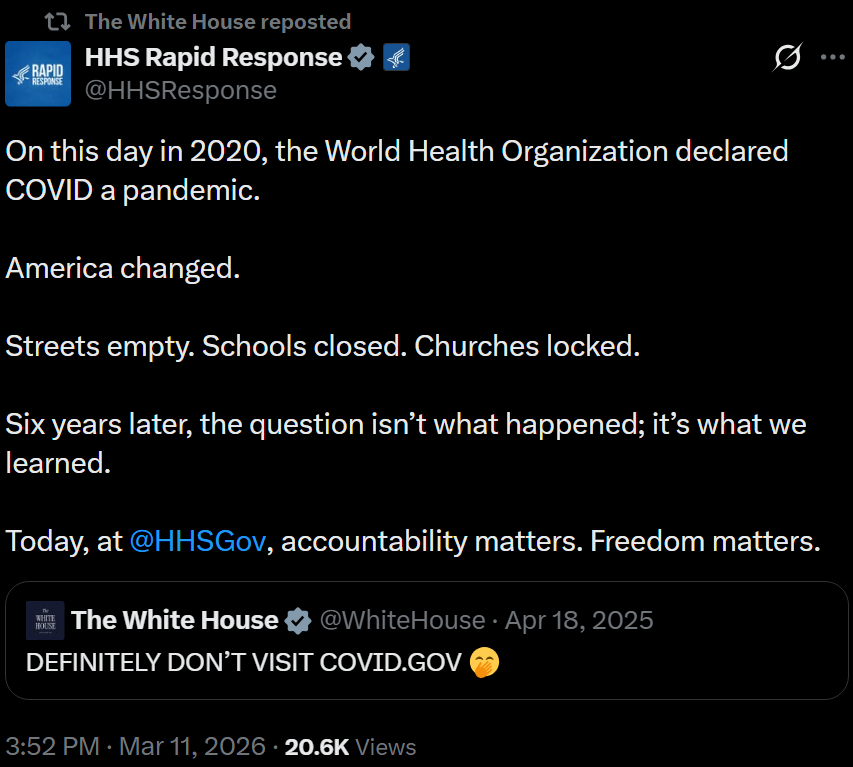853x767 pixels.
Task: Open the @HHSResponse handle
Action: pyautogui.click(x=180, y=90)
